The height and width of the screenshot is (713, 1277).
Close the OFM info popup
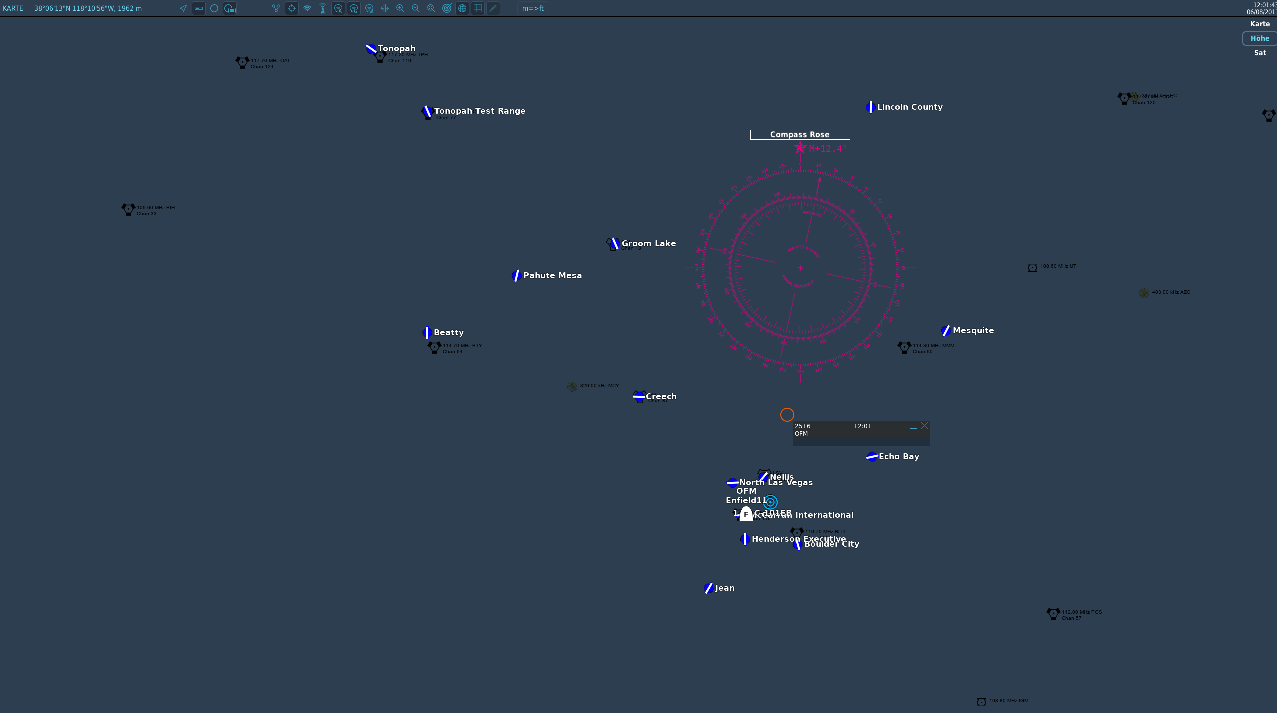tap(924, 426)
